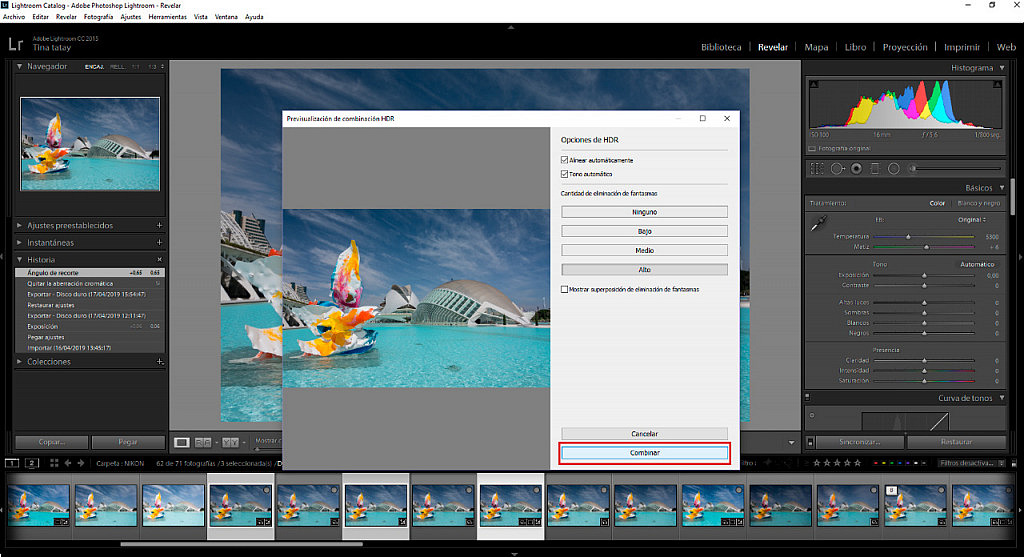Set ghost removal amount to Medio

point(644,250)
